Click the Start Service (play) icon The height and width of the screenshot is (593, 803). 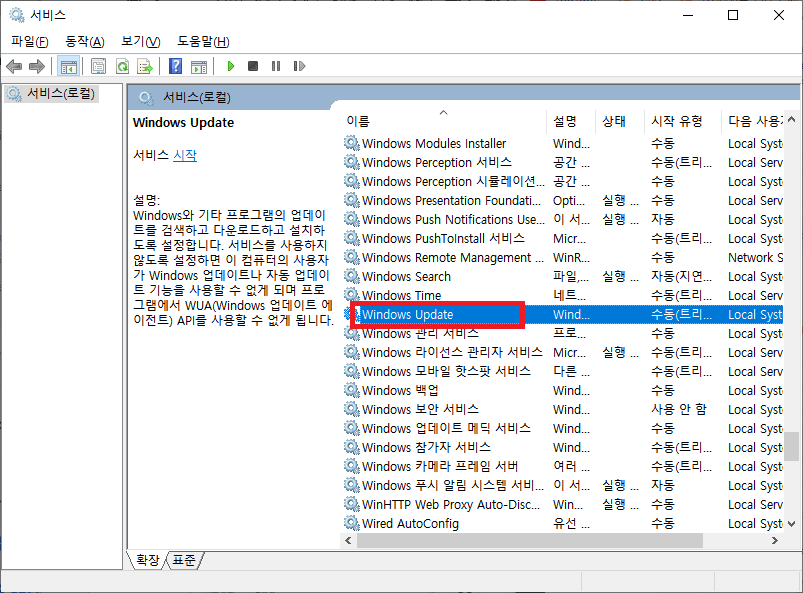231,66
